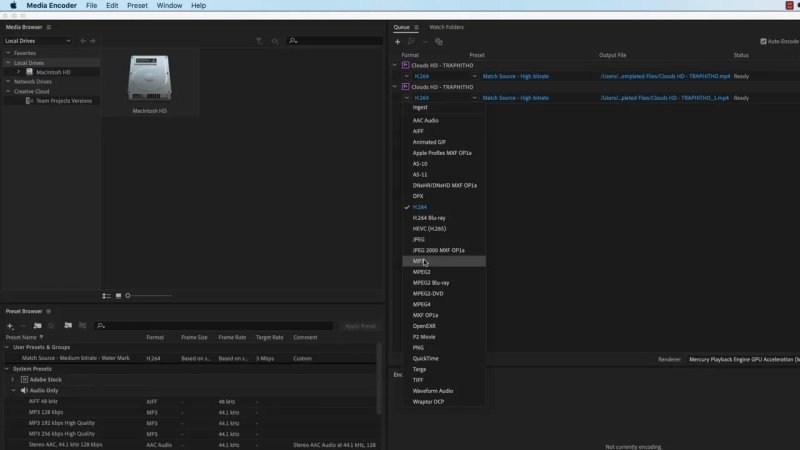The height and width of the screenshot is (450, 800).
Task: Open the Renderer Mercury Playback Engine dropdown
Action: 743,360
